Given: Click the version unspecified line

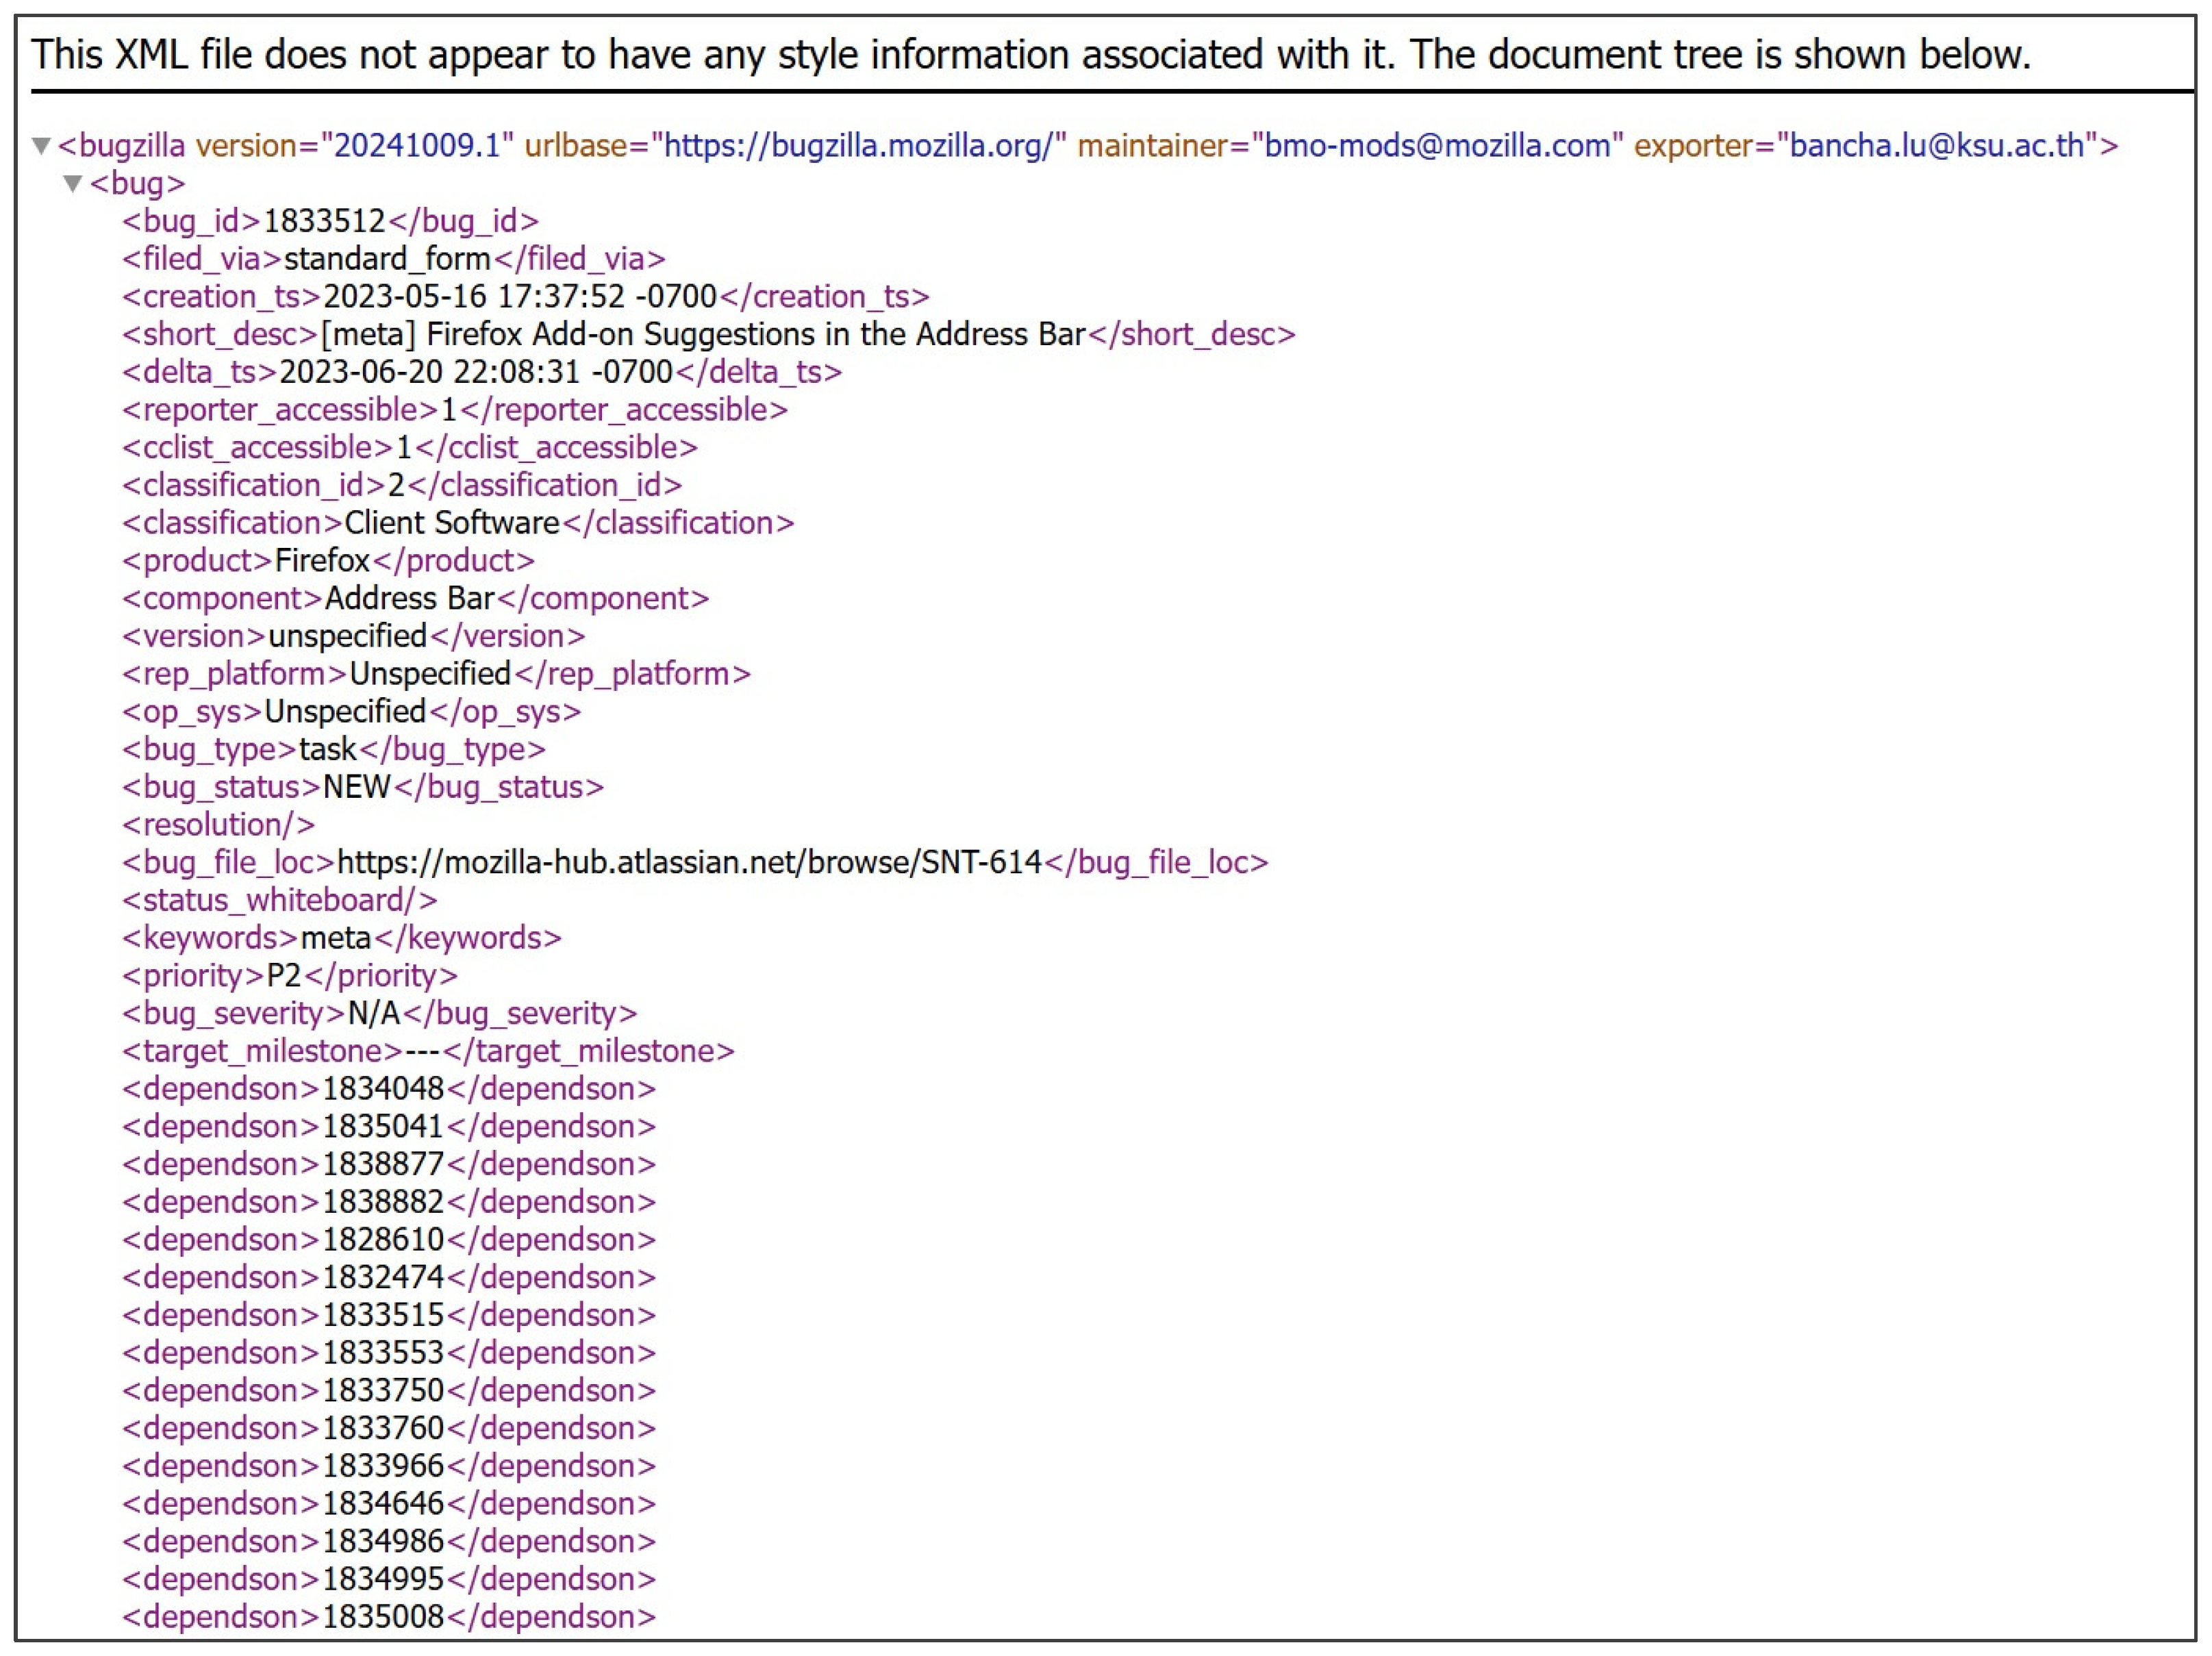Looking at the screenshot, I should point(353,636).
